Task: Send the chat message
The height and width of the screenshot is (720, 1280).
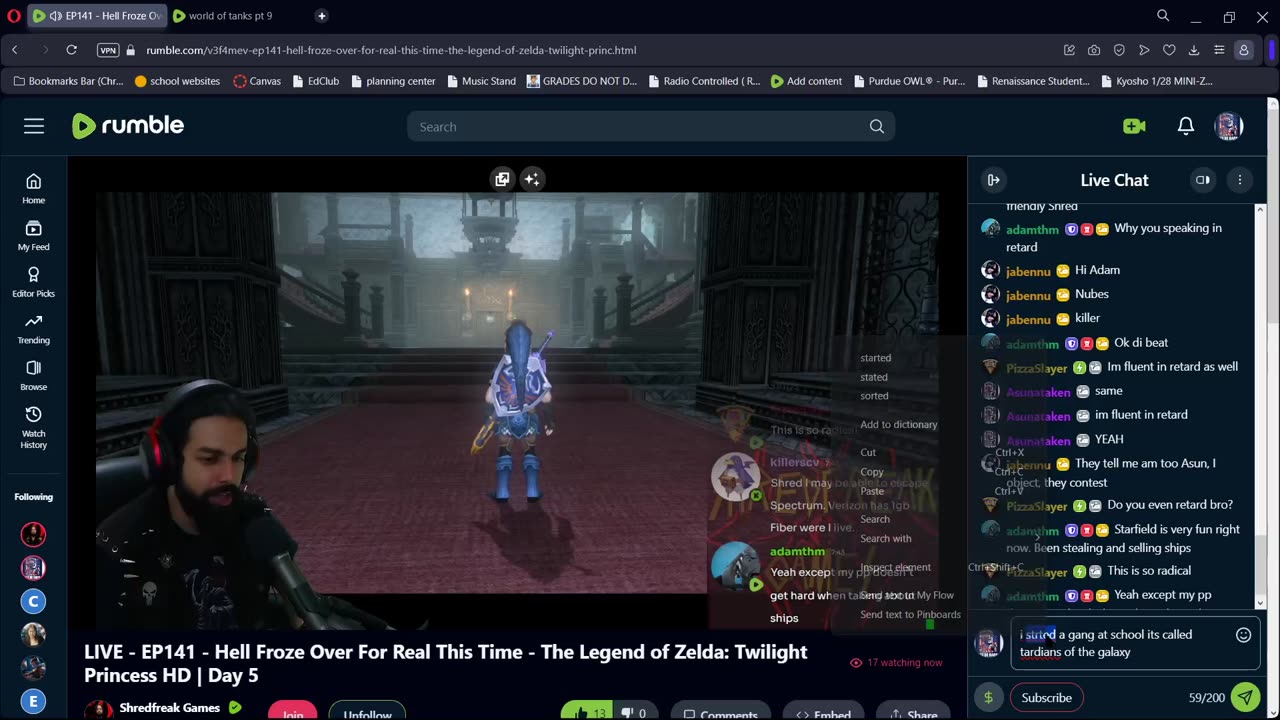Action: click(x=1245, y=697)
